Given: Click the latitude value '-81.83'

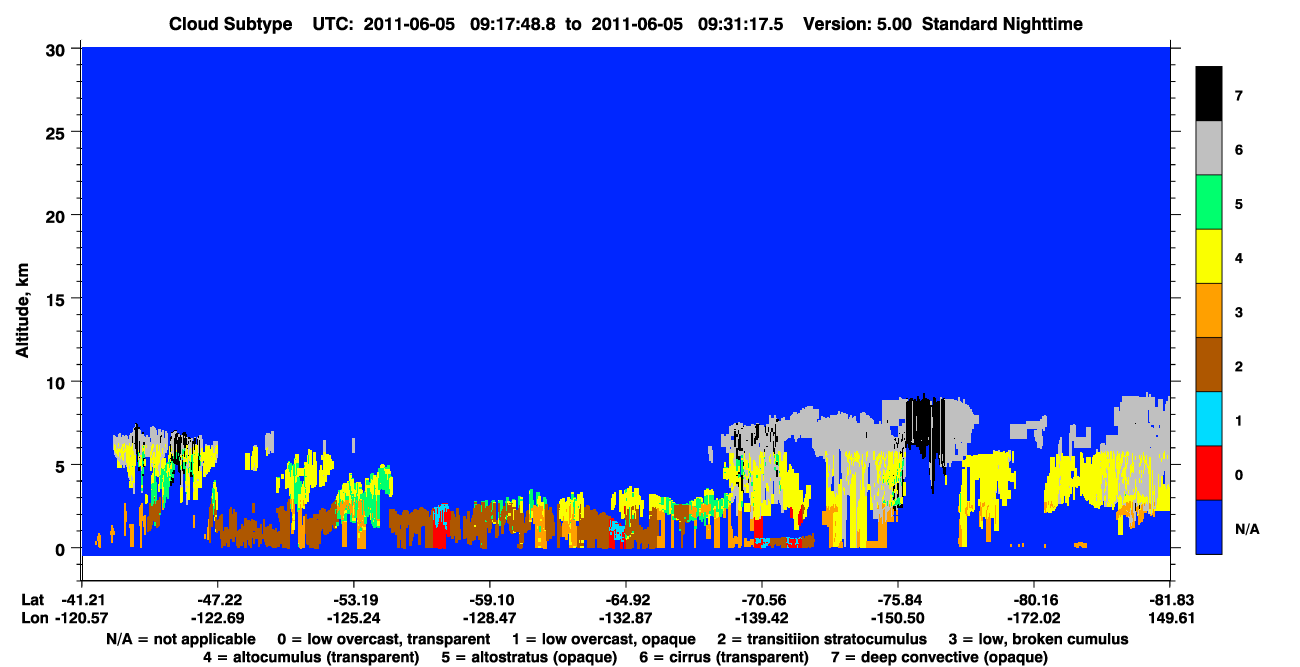Looking at the screenshot, I should pyautogui.click(x=1170, y=599).
